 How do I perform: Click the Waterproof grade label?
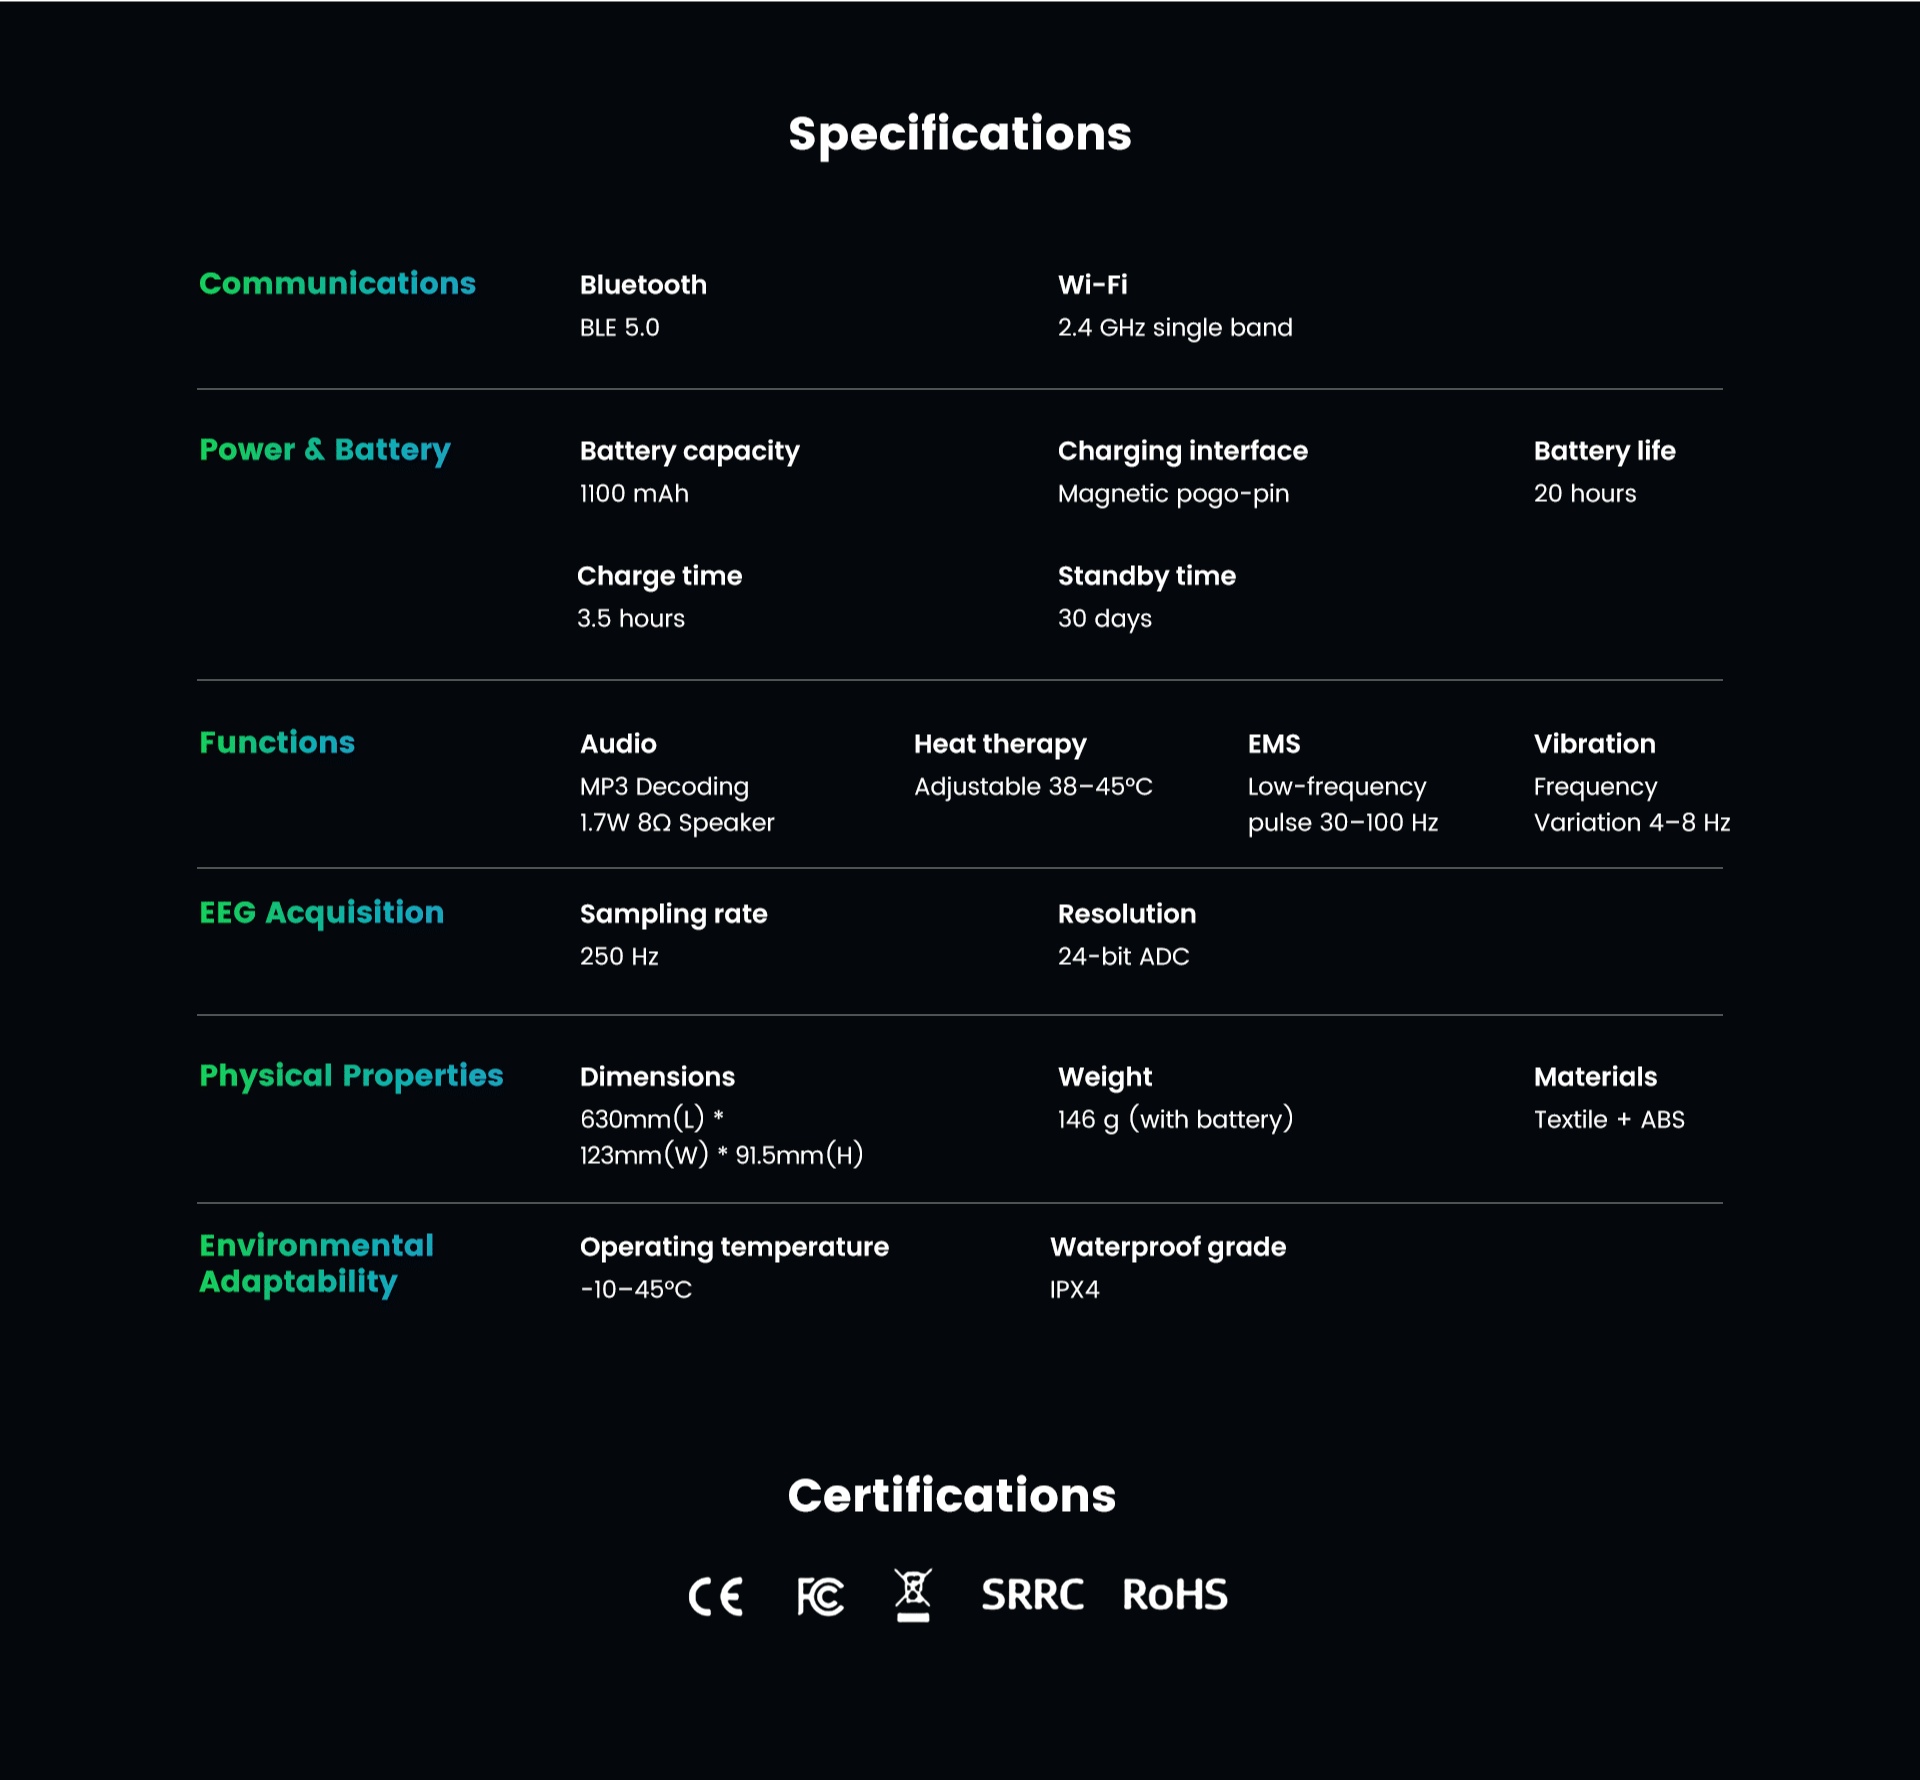click(1168, 1247)
